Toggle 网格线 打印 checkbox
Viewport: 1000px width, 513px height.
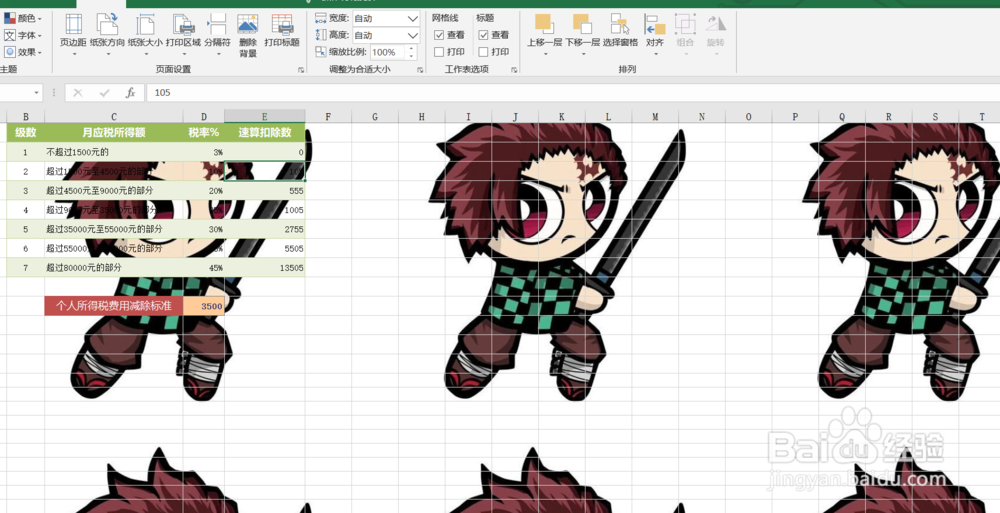[x=439, y=52]
